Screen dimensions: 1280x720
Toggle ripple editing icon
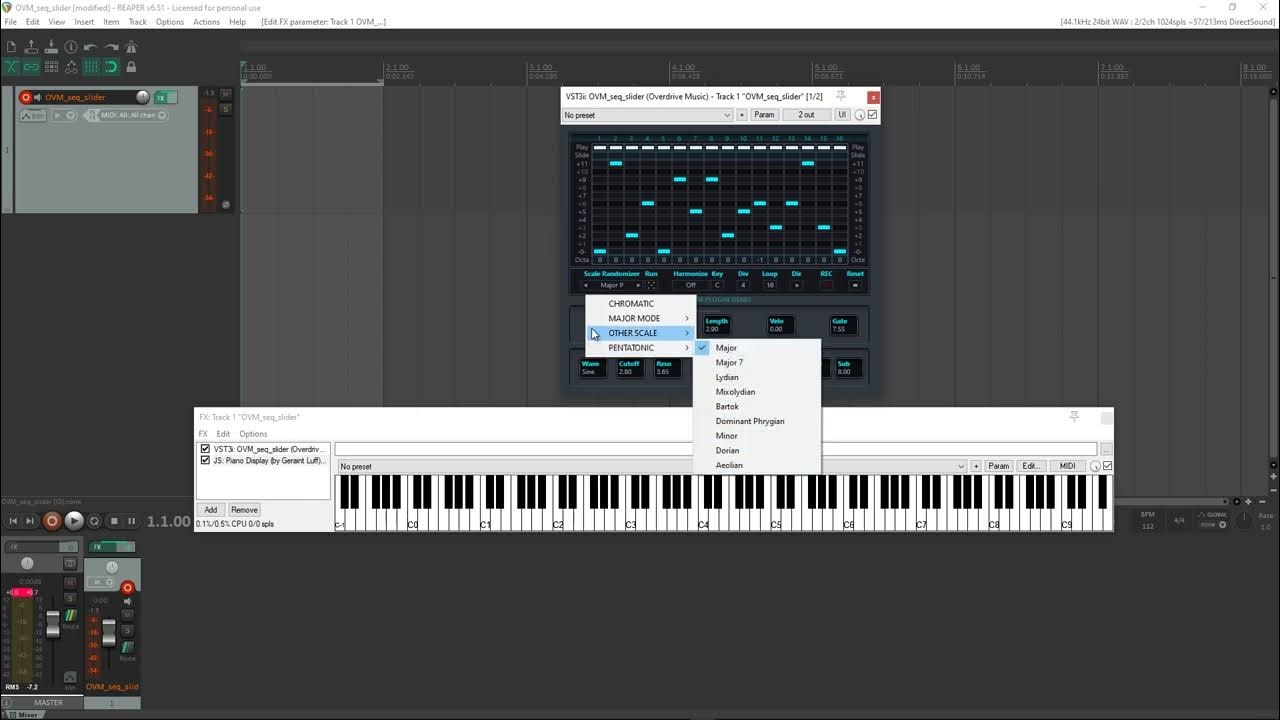coord(51,67)
